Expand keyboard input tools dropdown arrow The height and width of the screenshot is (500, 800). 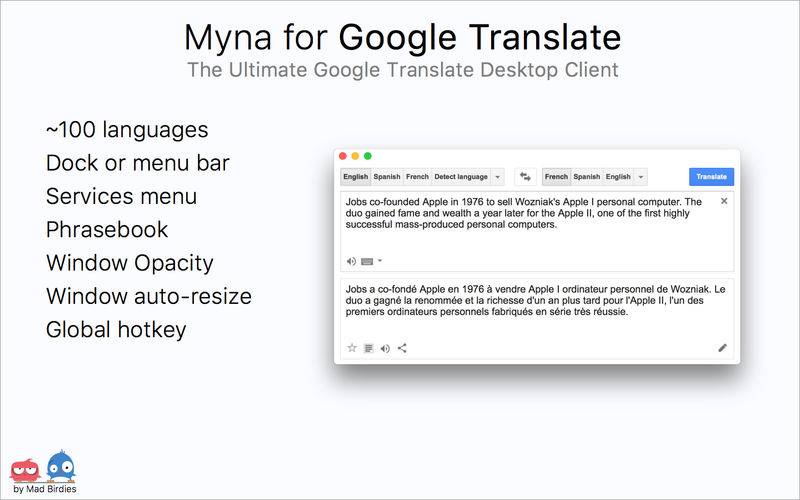click(380, 261)
